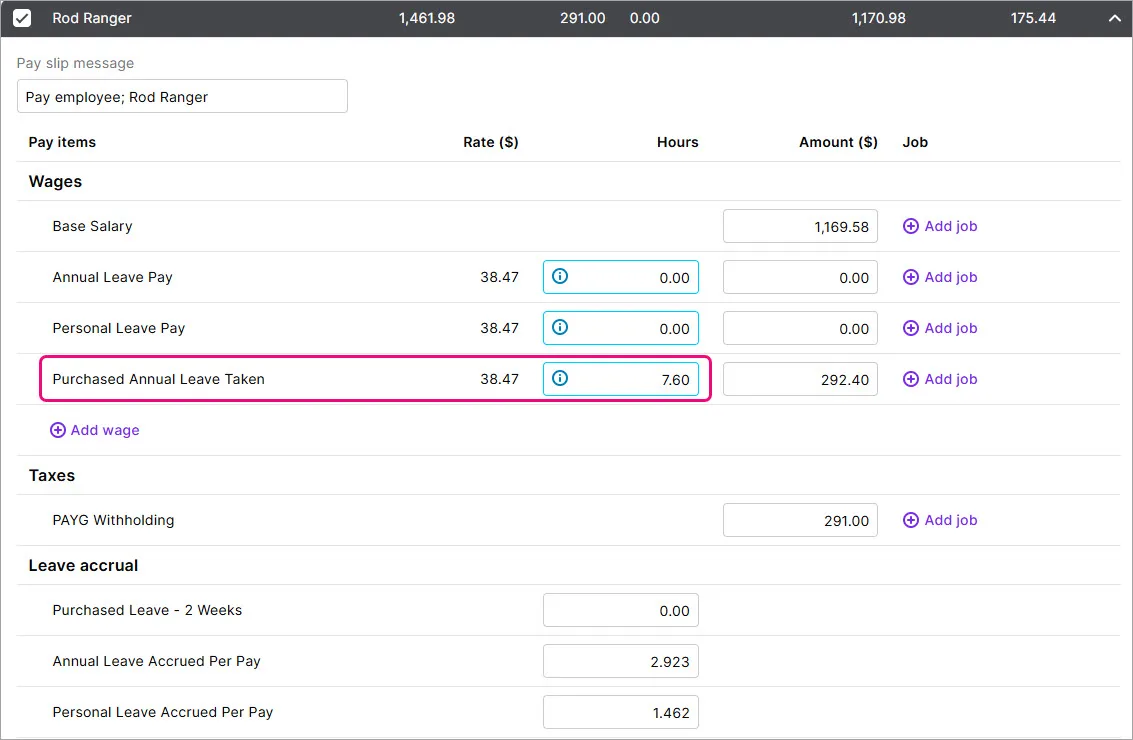Uncheck the Rod Ranger employee checkbox
This screenshot has width=1133, height=740.
(x=22, y=18)
